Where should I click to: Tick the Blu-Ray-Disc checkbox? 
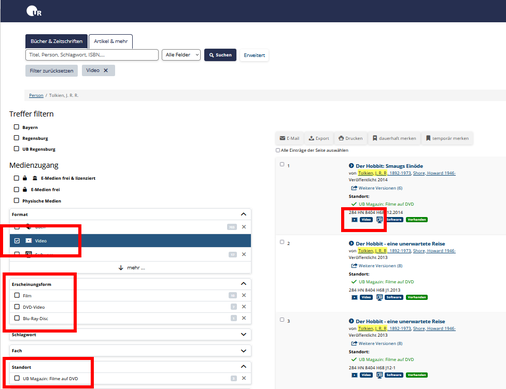click(x=17, y=318)
